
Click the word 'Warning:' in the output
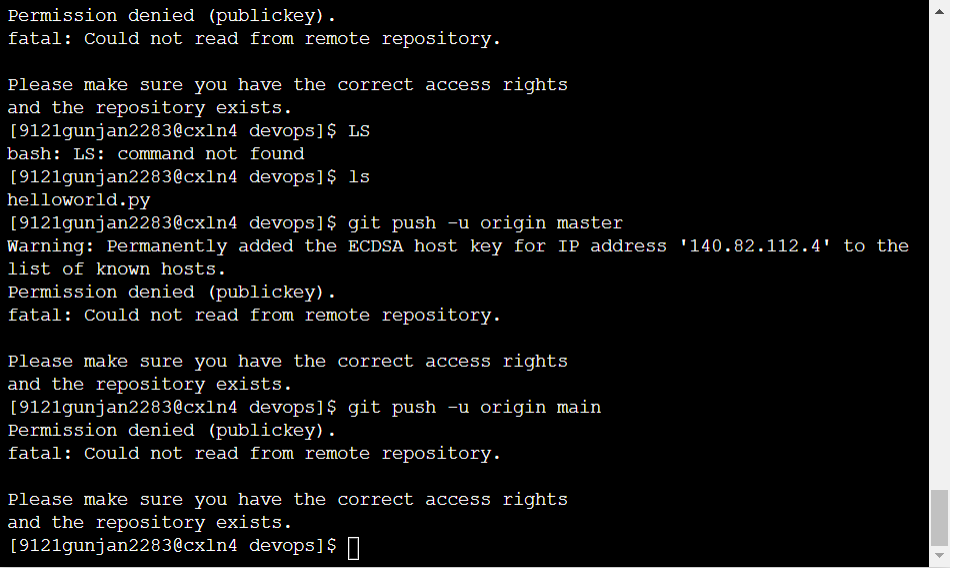(x=51, y=246)
